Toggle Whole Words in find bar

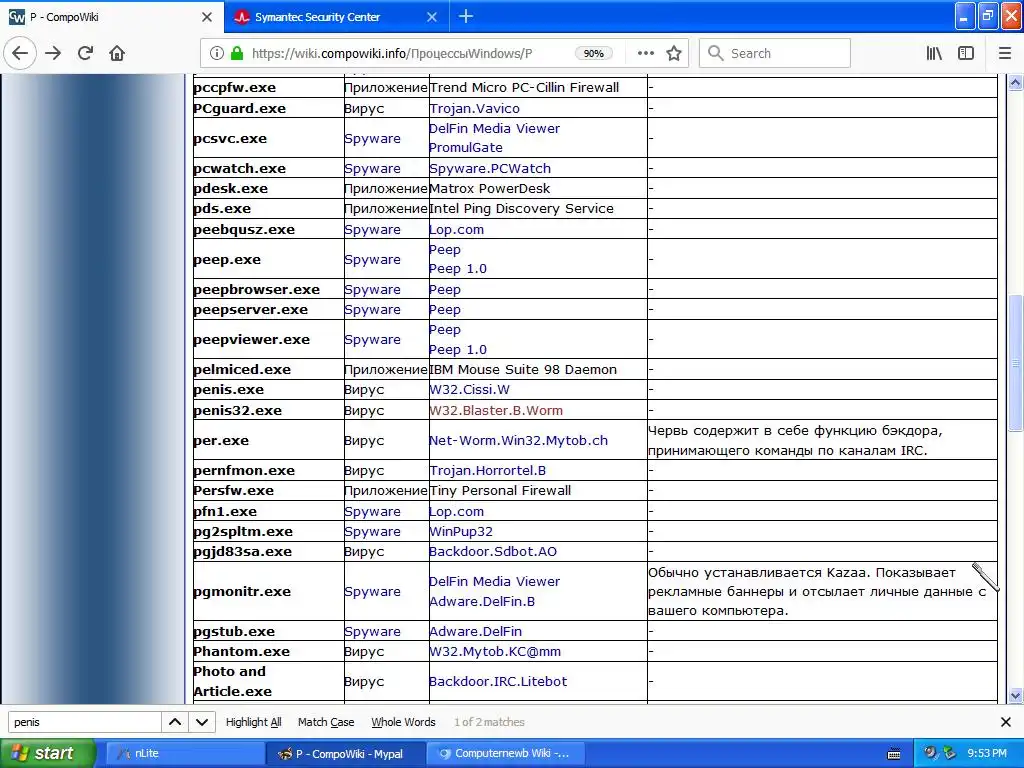pos(403,722)
